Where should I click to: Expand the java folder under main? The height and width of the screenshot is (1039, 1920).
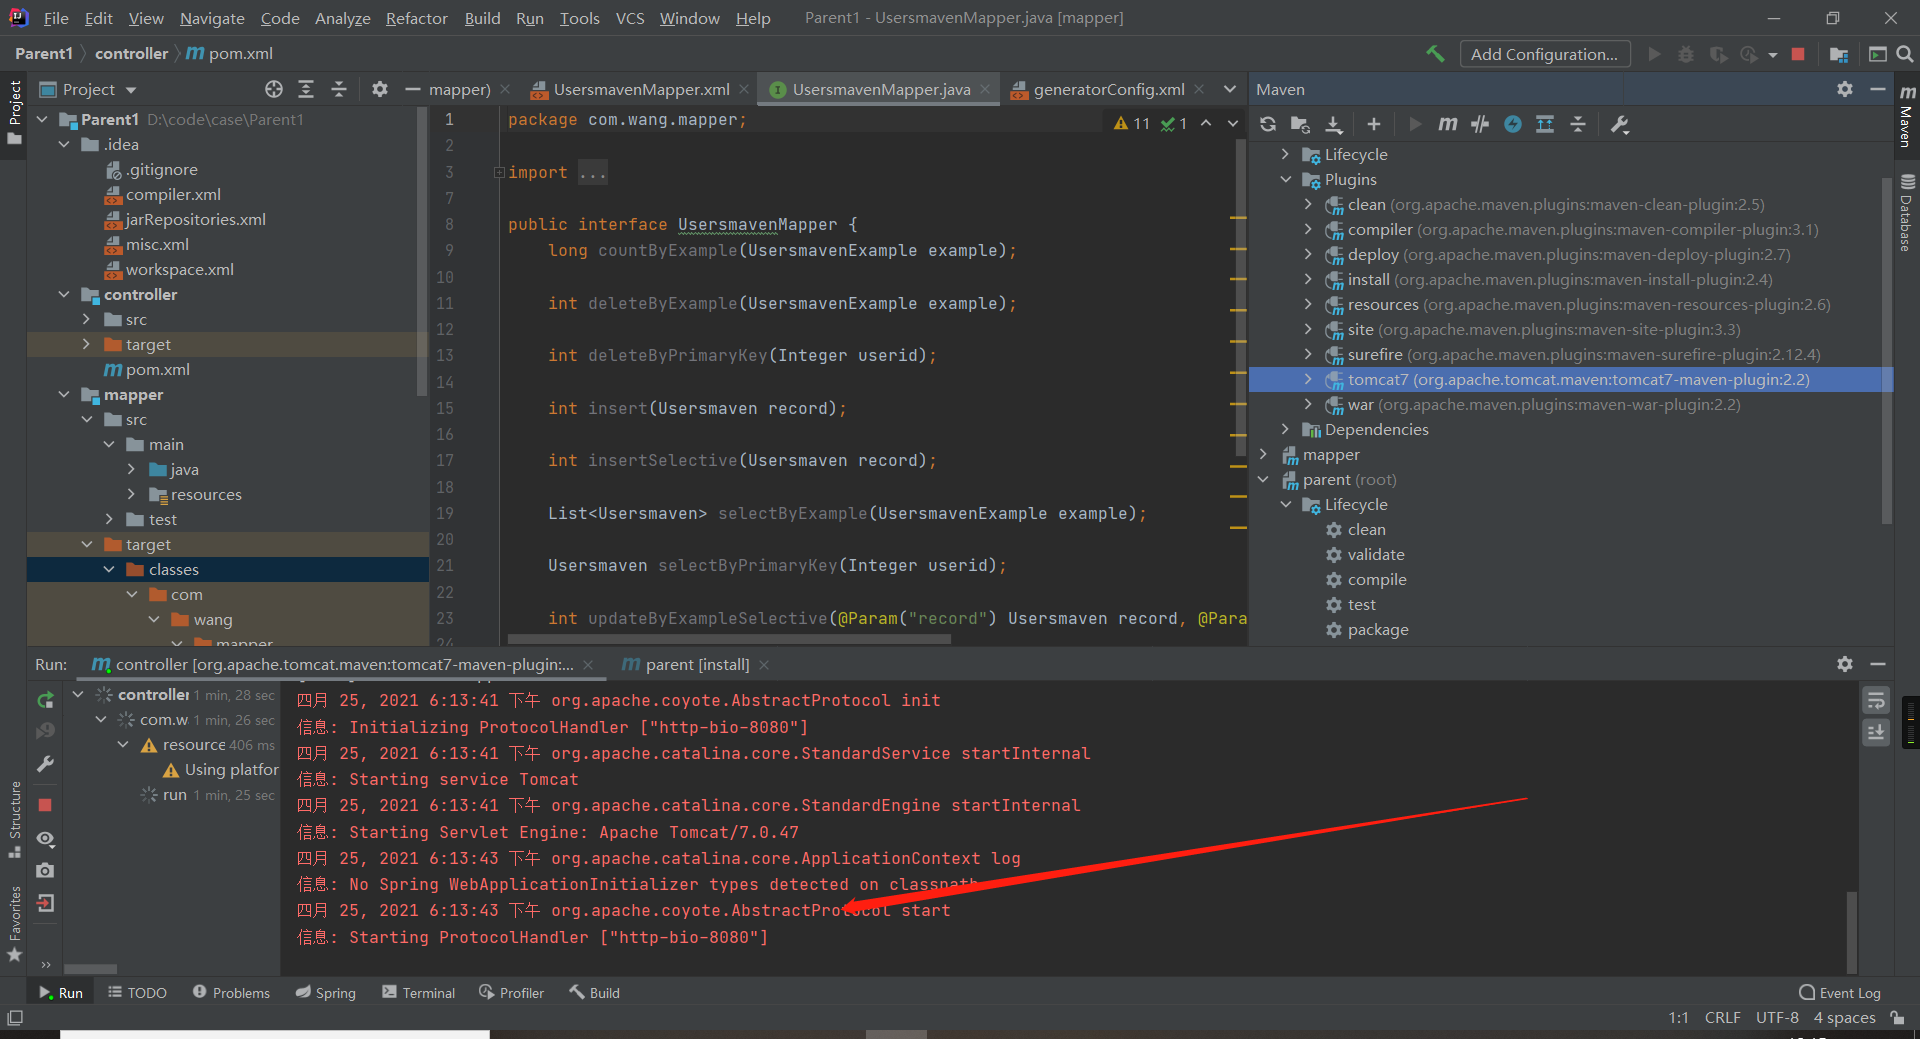coord(131,469)
